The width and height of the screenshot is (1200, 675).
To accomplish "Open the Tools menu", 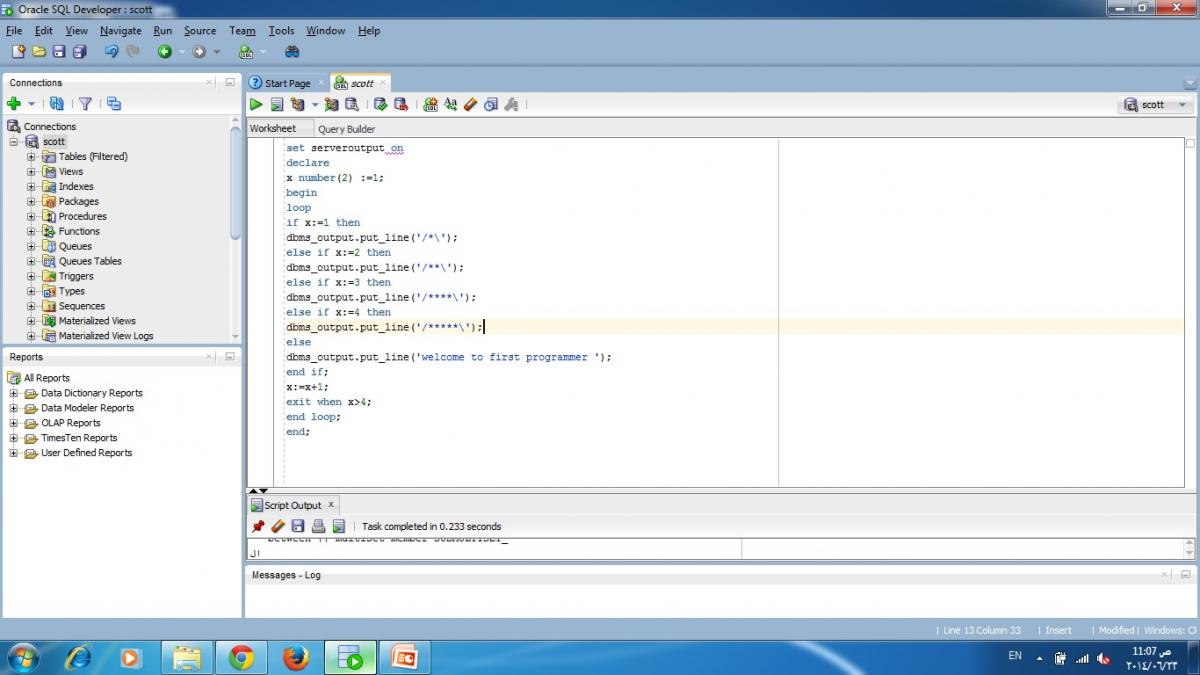I will point(281,31).
